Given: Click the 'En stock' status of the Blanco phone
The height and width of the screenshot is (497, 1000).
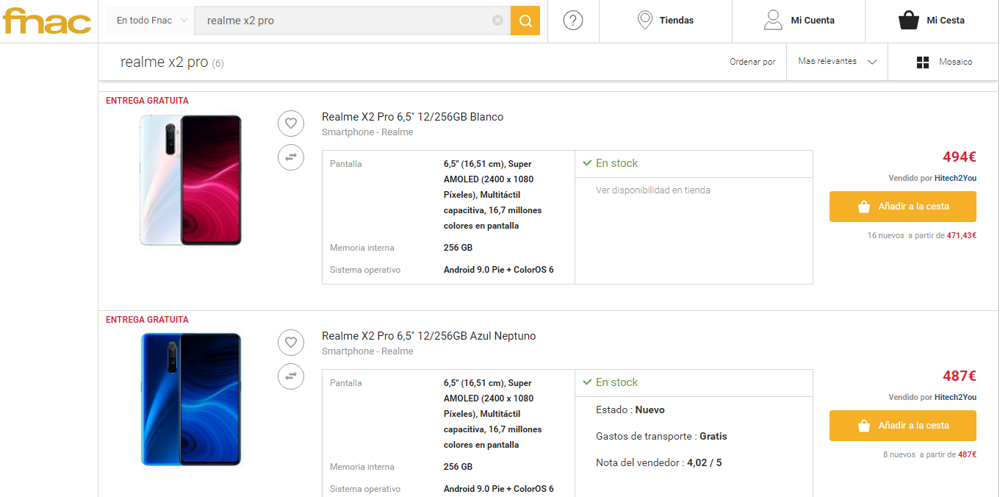Looking at the screenshot, I should coord(610,163).
